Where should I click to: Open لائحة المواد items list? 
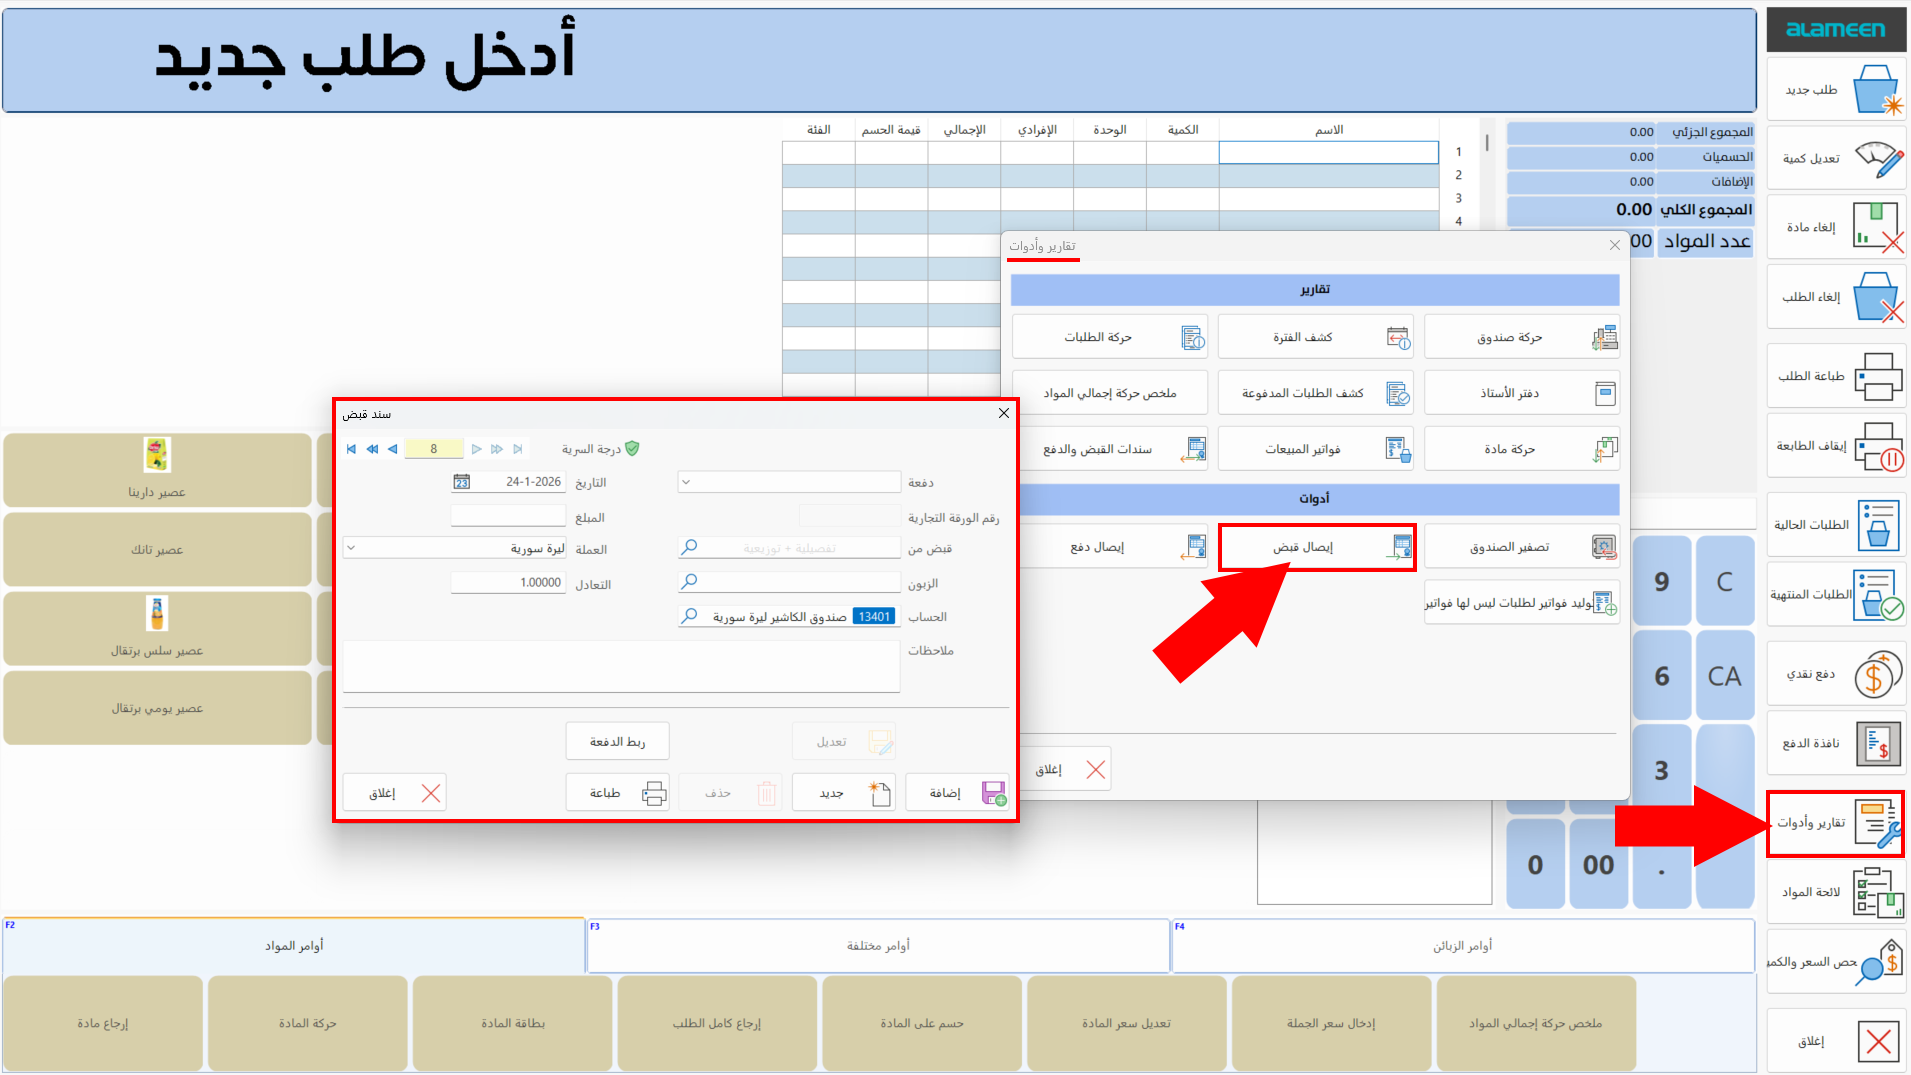(x=1837, y=892)
